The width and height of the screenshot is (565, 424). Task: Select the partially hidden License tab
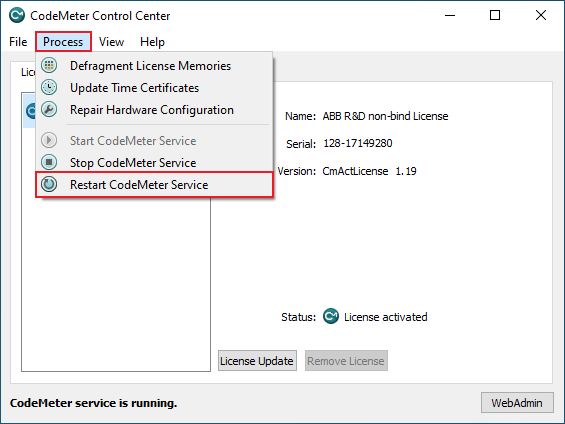(27, 72)
